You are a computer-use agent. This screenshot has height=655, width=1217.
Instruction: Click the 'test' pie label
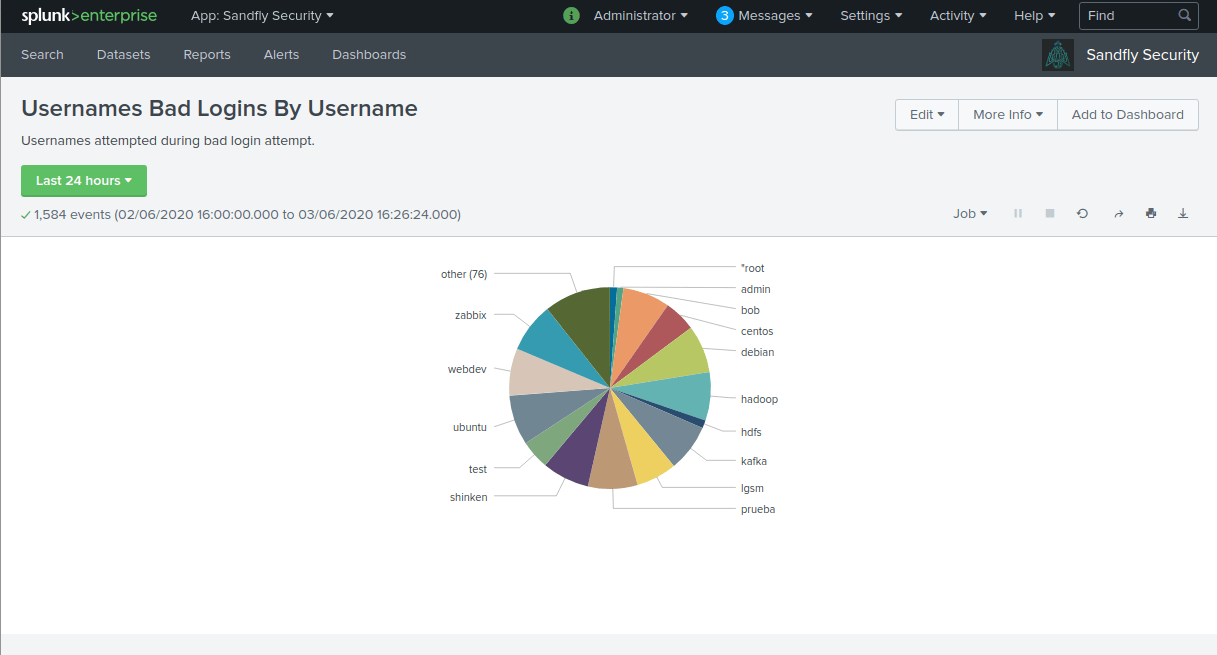(x=478, y=469)
